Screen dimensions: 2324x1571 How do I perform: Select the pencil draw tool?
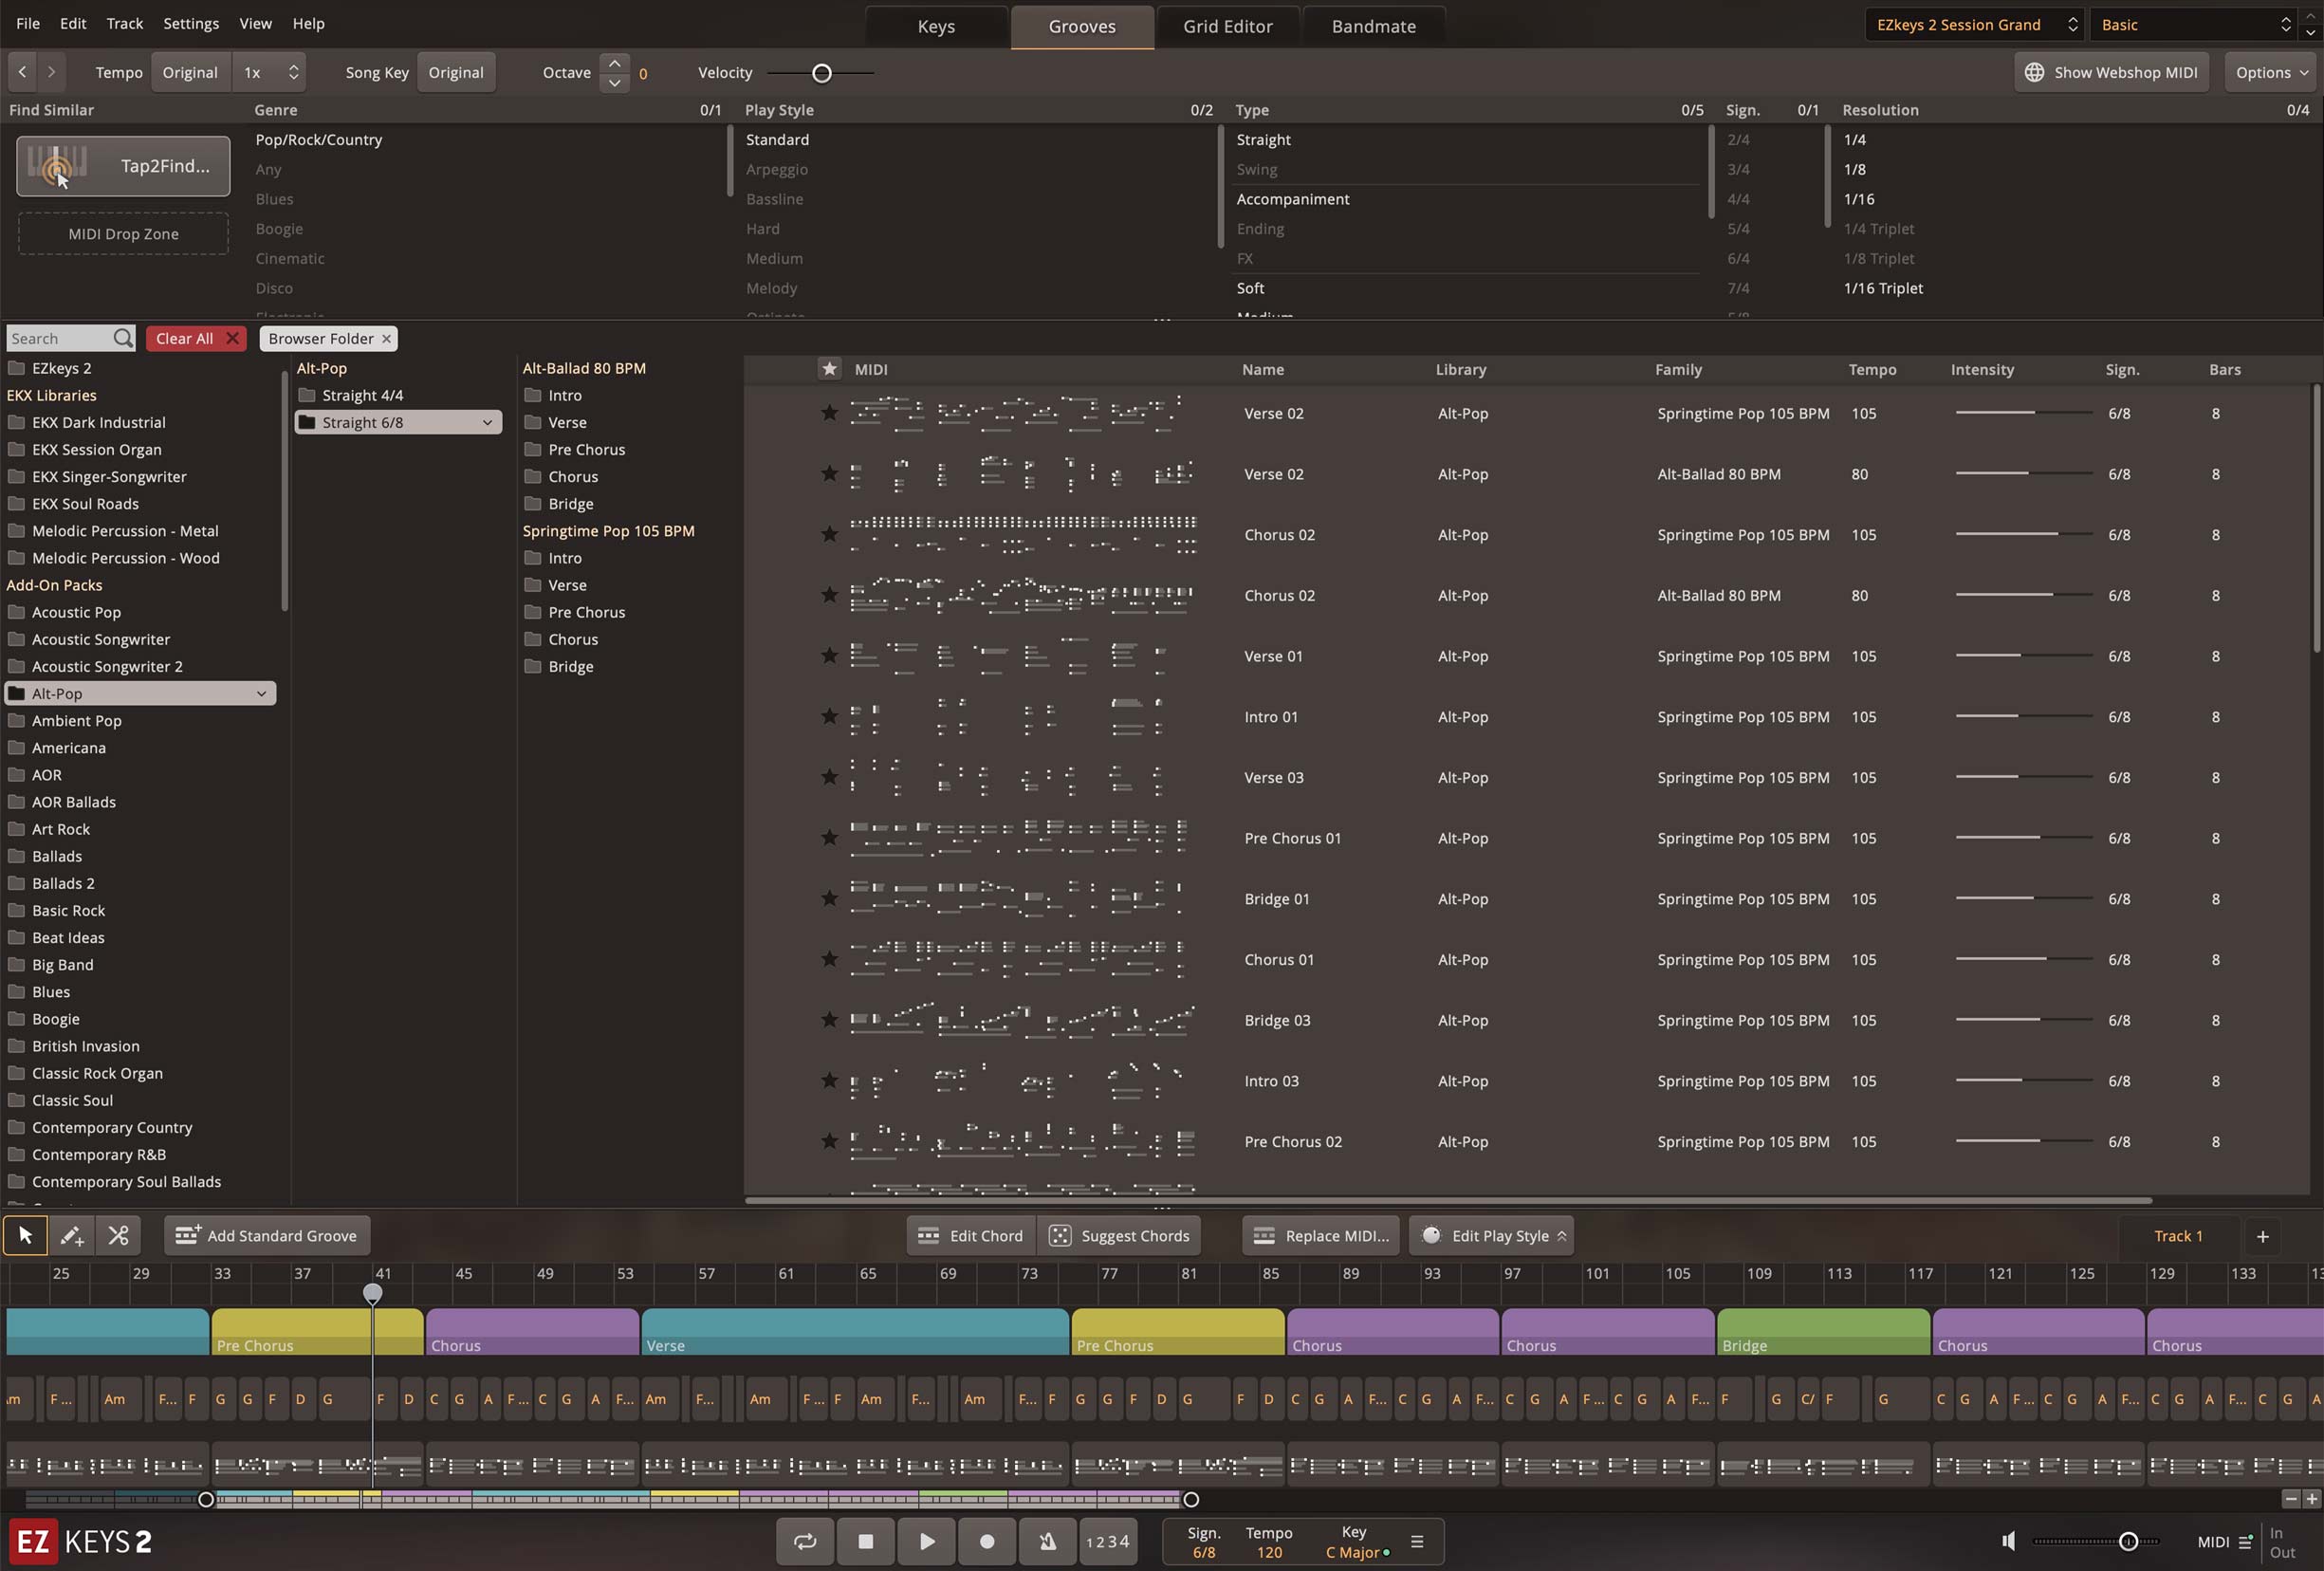pos(71,1235)
